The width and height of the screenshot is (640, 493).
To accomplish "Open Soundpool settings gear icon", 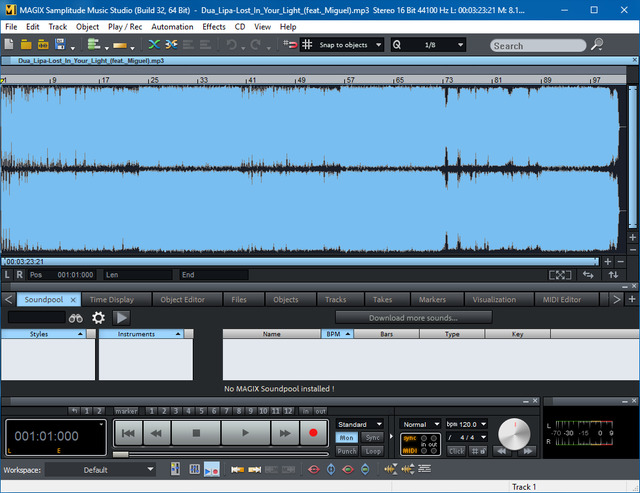I will click(x=98, y=317).
